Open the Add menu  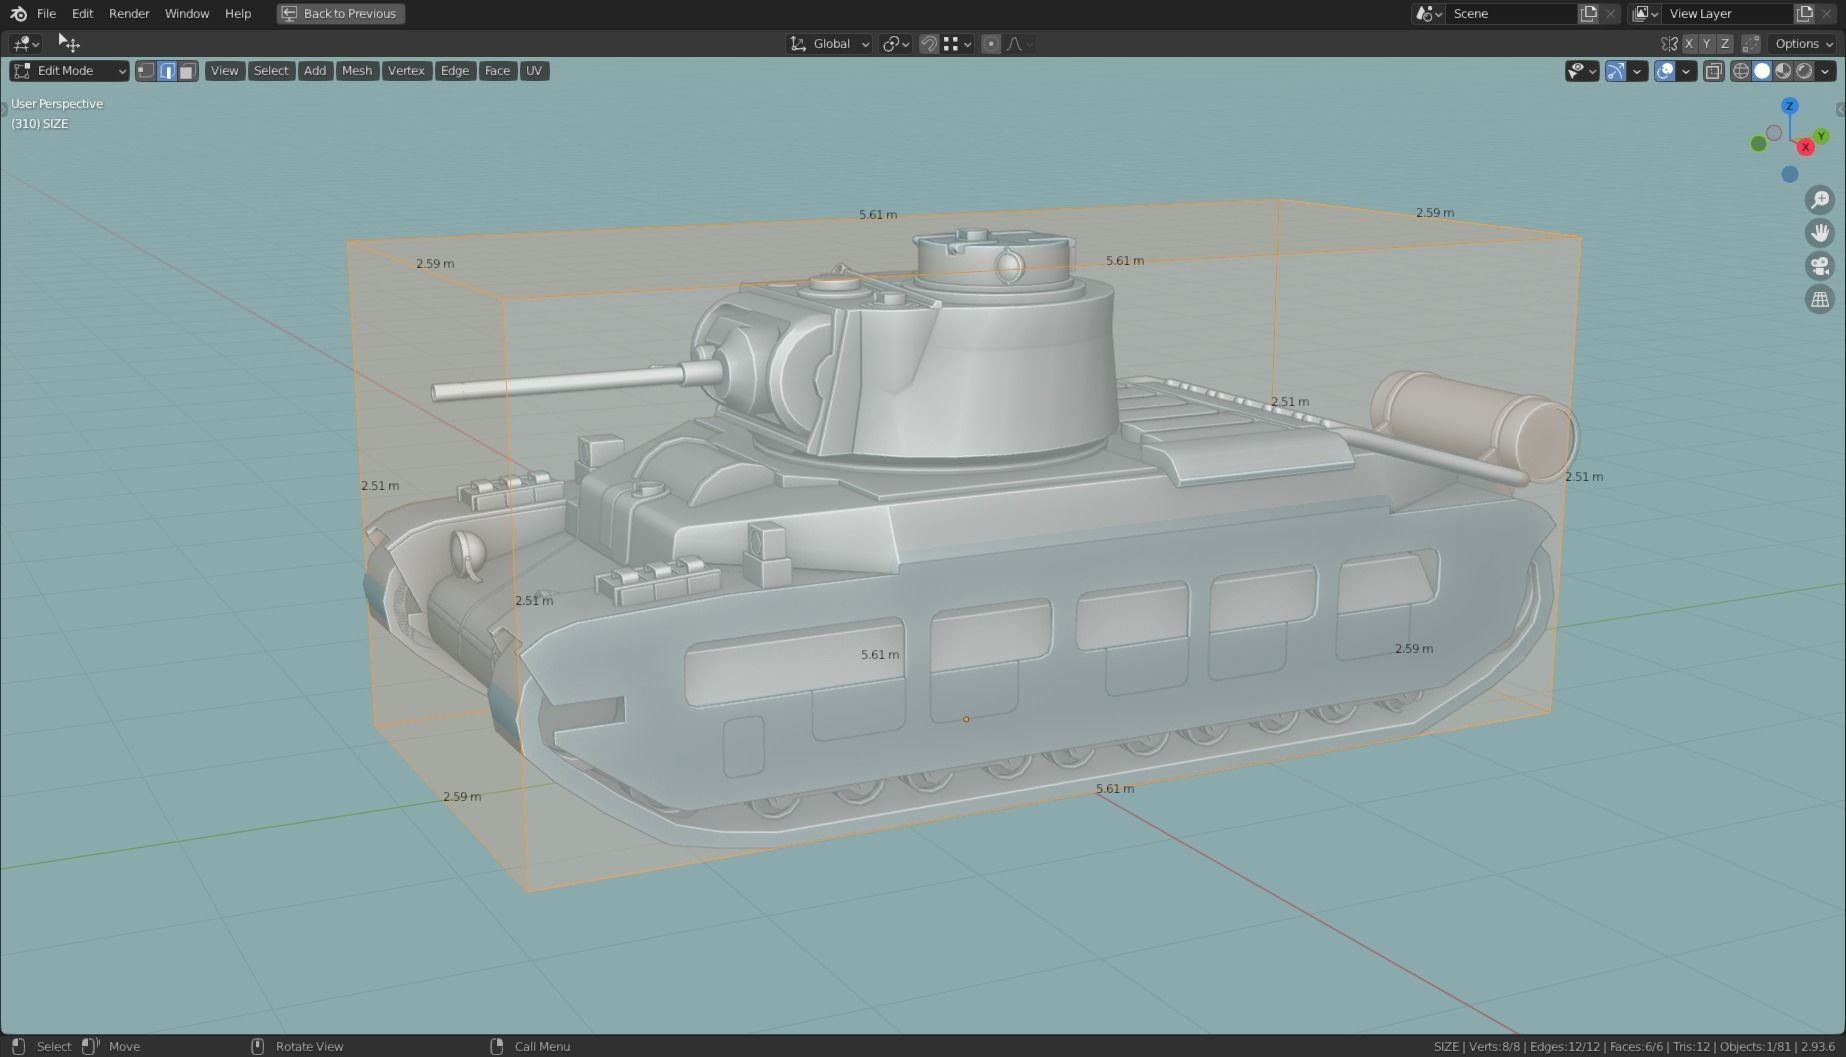314,71
